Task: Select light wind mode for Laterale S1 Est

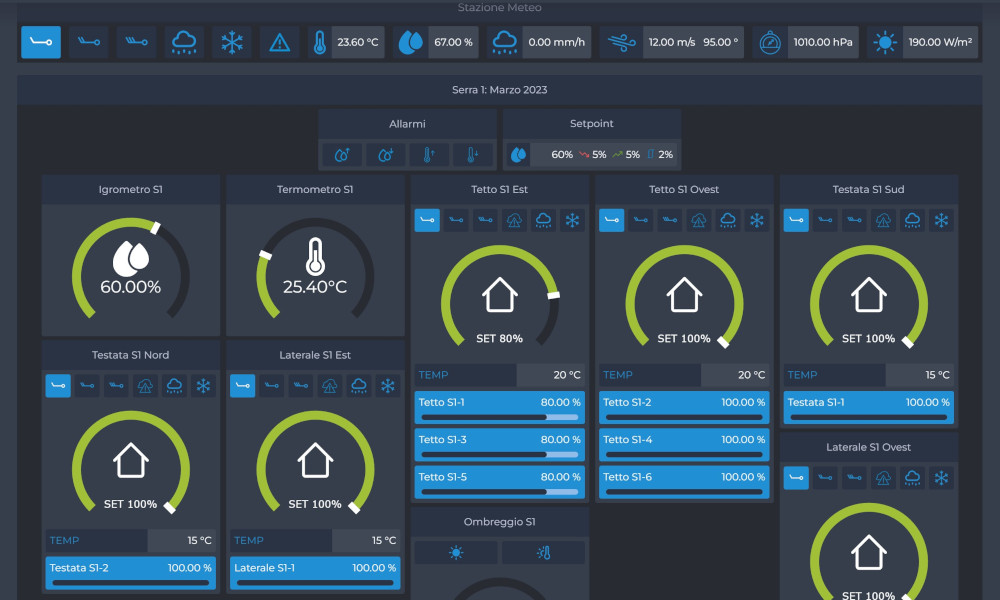Action: tap(242, 386)
